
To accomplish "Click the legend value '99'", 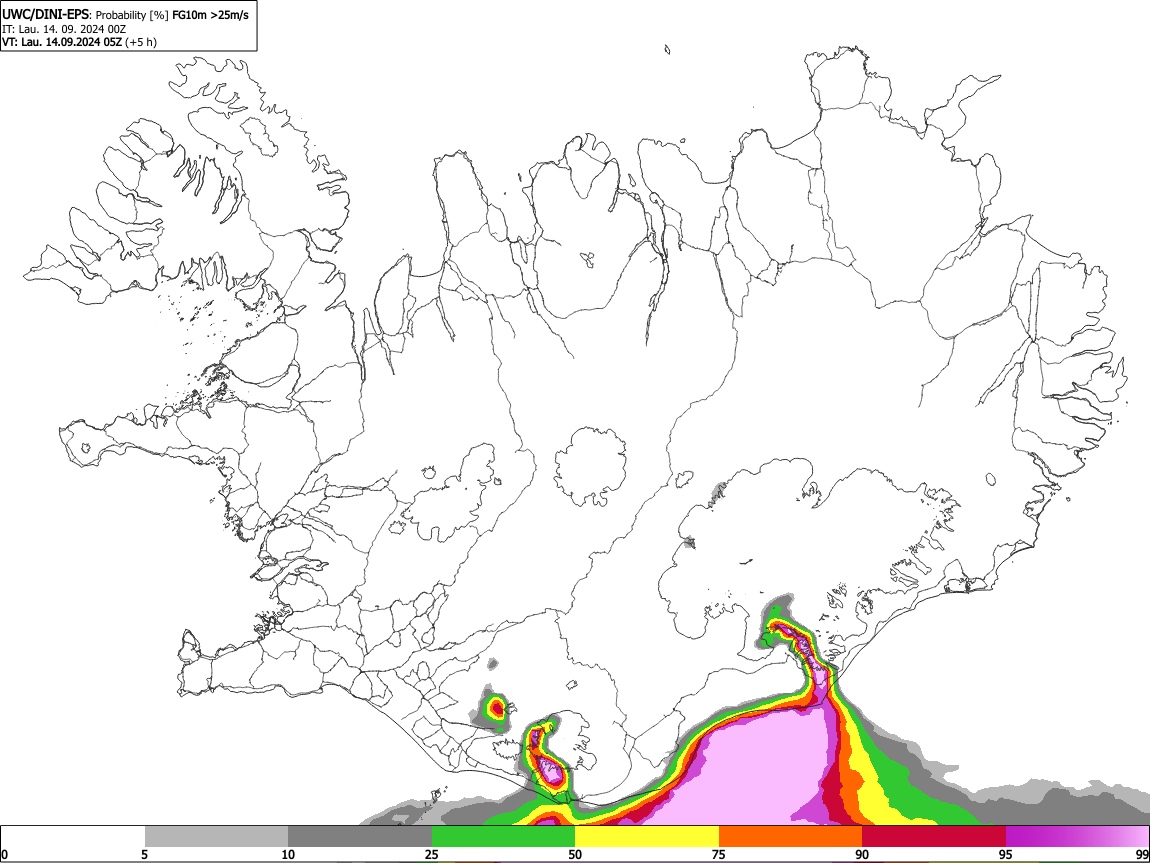I will [x=1141, y=854].
